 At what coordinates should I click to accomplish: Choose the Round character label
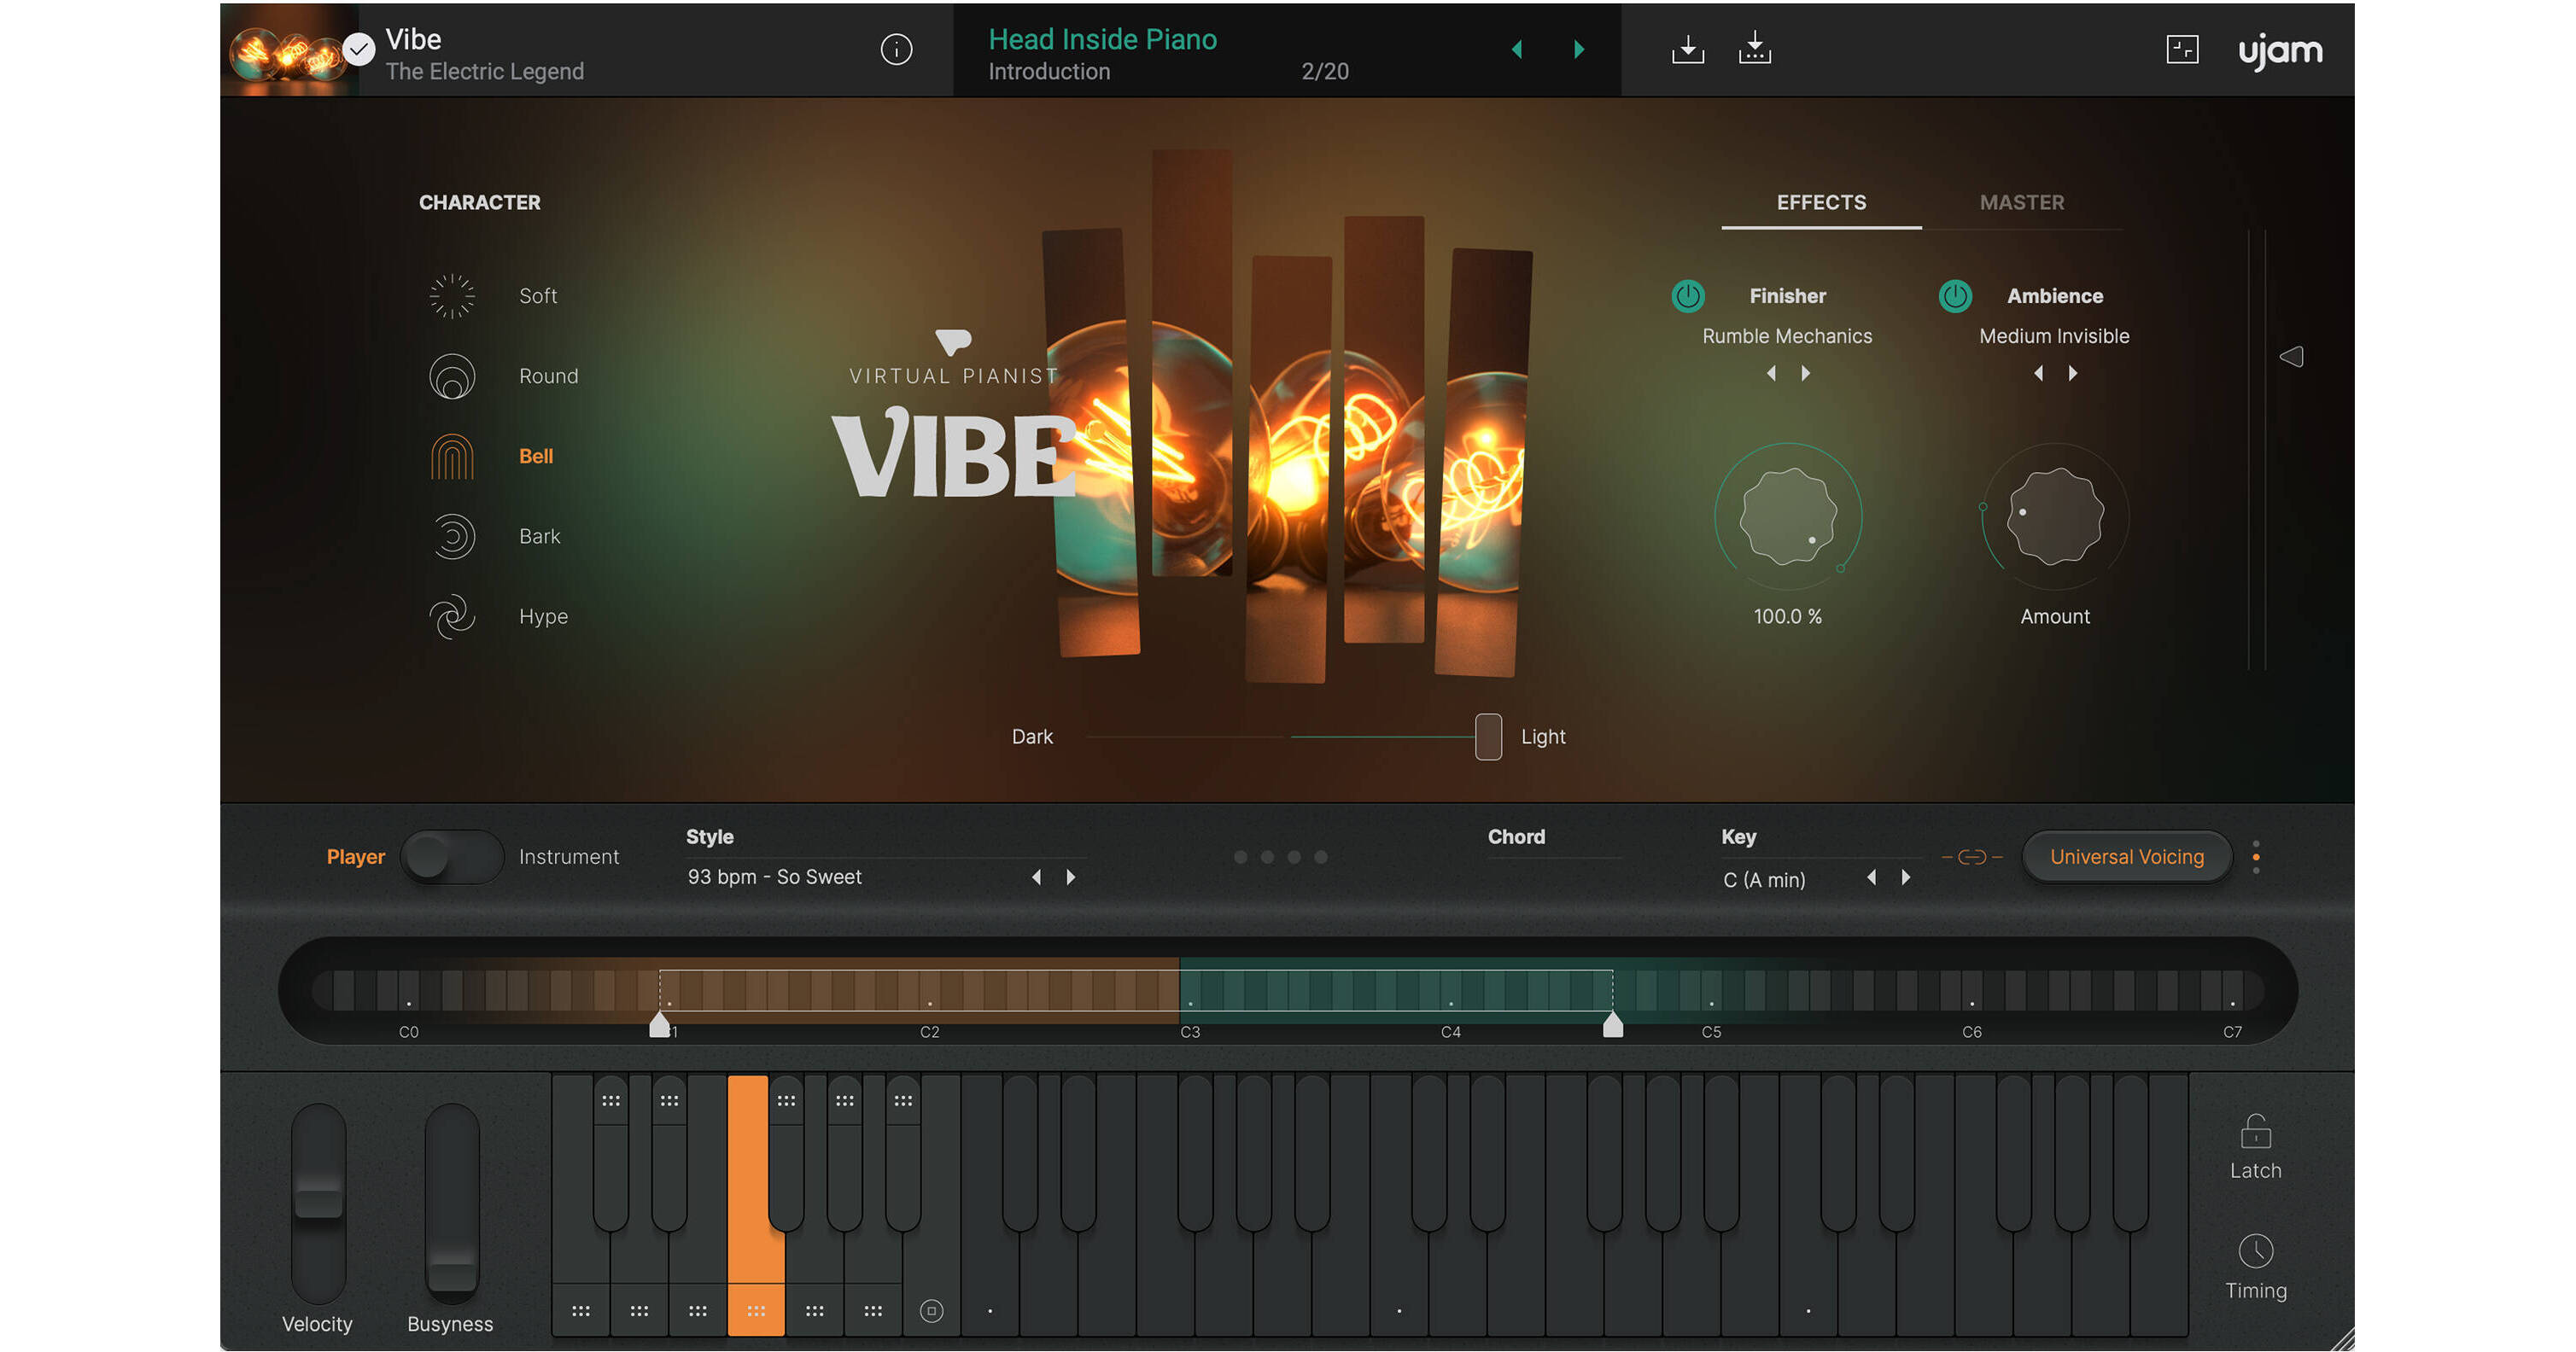[548, 376]
